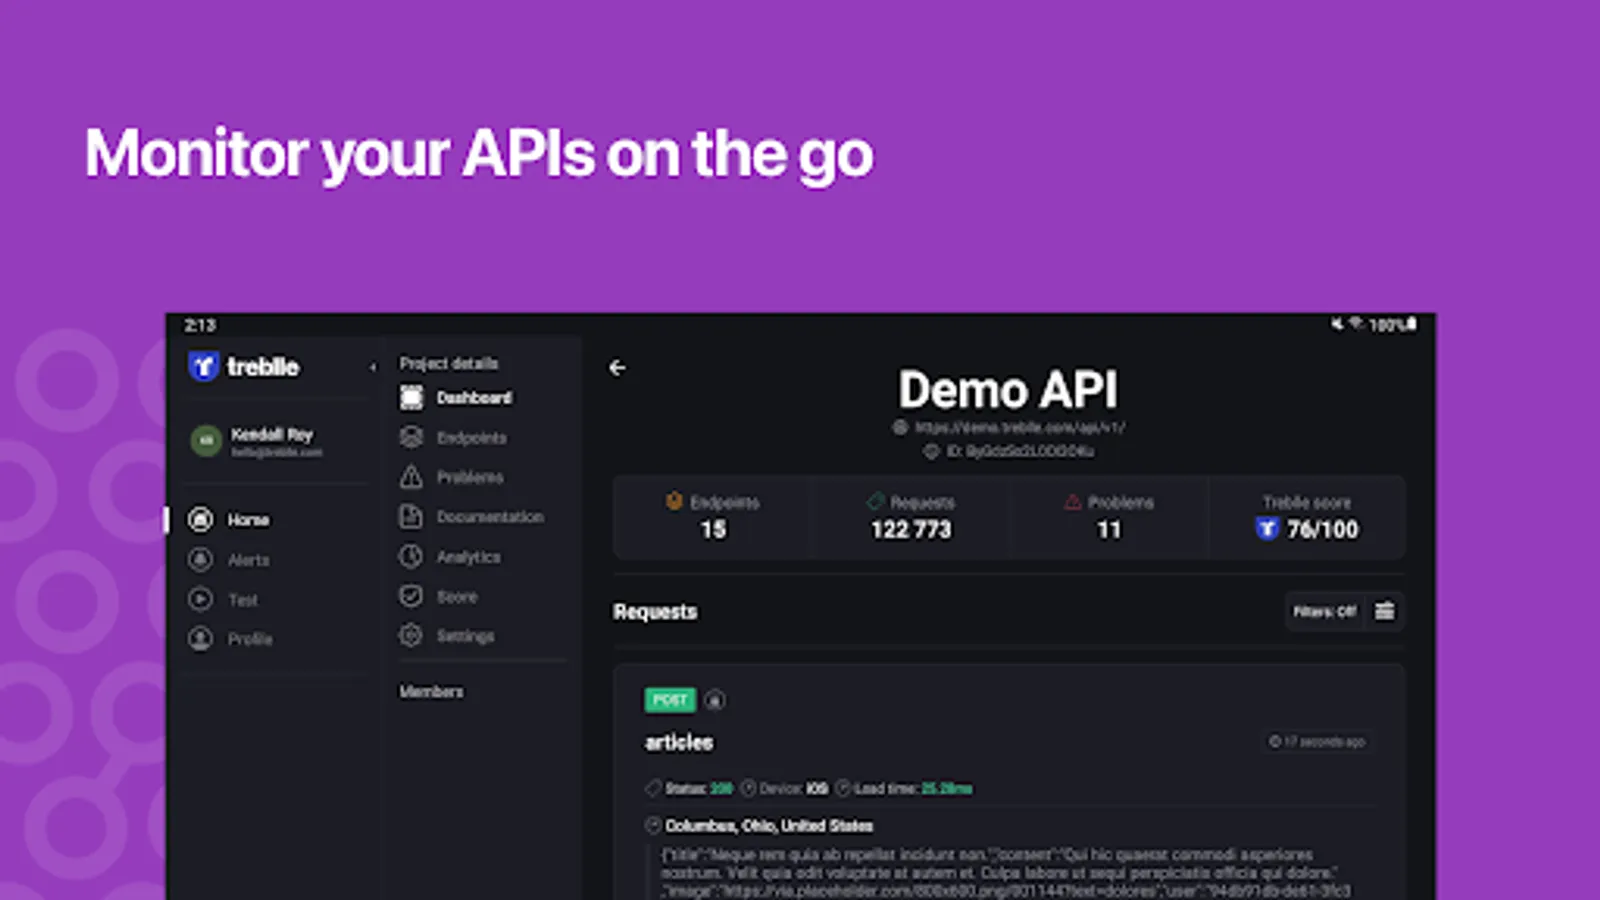Click the 17 seconds ago timestamp
Image resolution: width=1600 pixels, height=900 pixels.
(x=1317, y=741)
